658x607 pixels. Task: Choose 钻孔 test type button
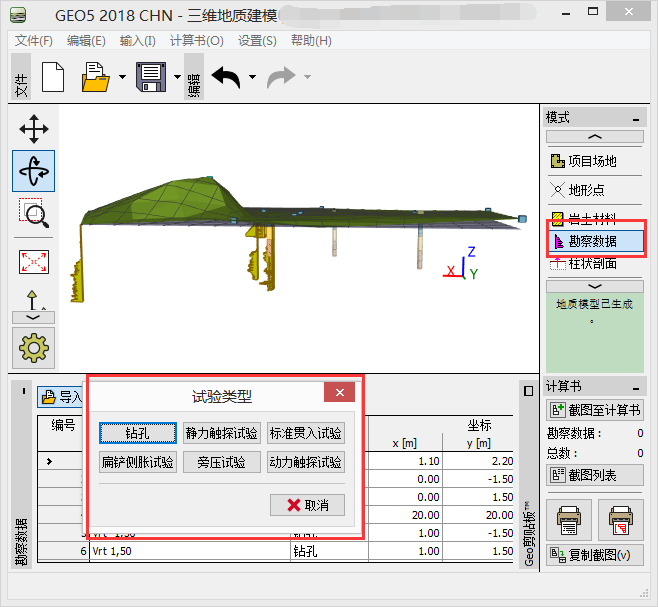tap(137, 433)
